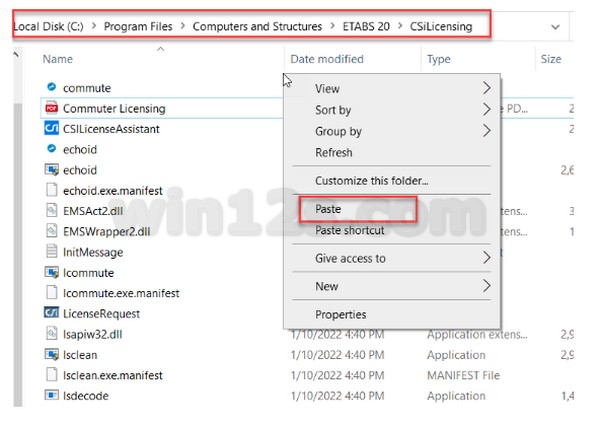Click the commute file icon
The image size is (600, 424).
pyautogui.click(x=52, y=87)
